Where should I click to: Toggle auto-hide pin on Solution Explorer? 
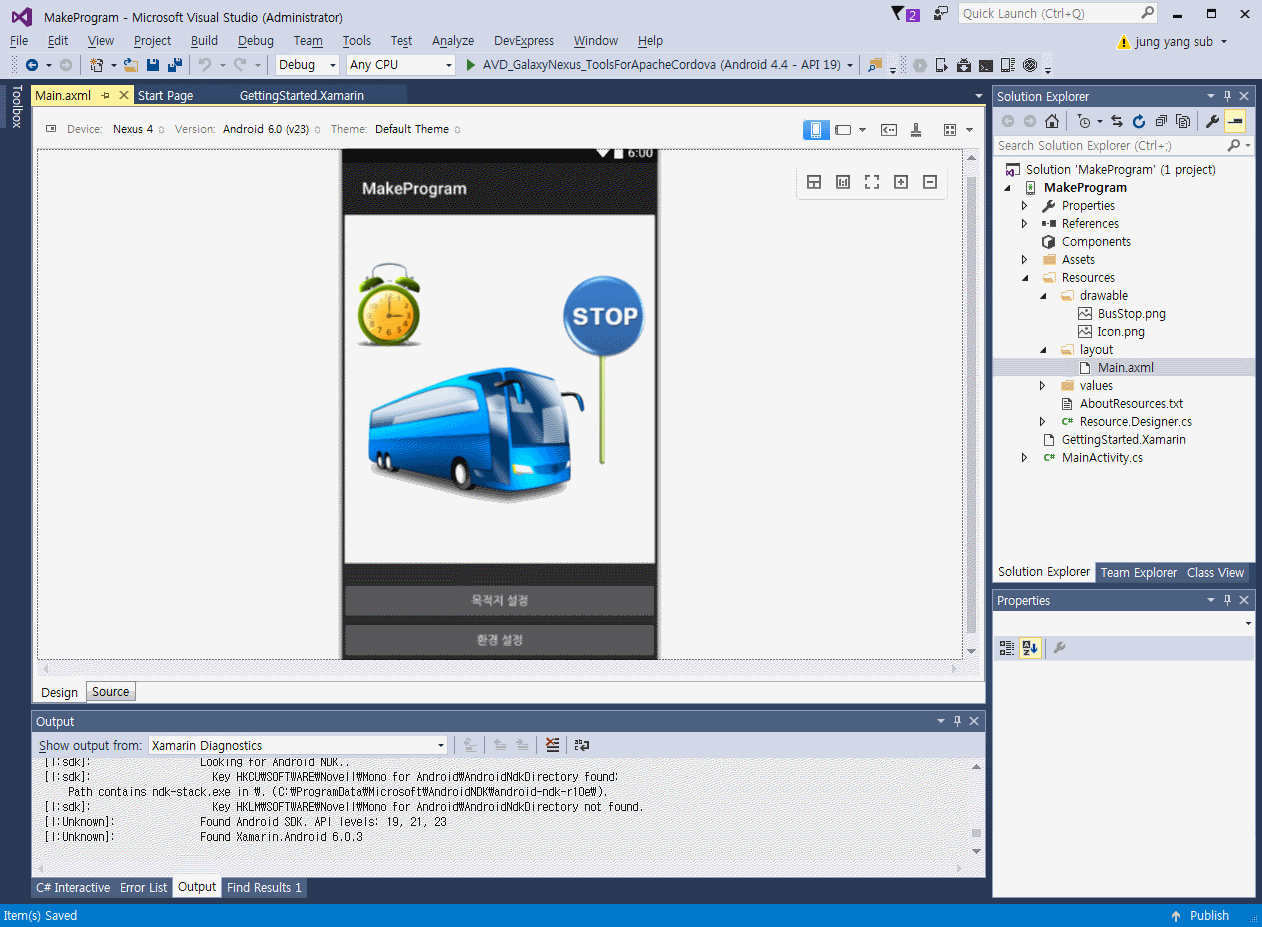(1227, 96)
